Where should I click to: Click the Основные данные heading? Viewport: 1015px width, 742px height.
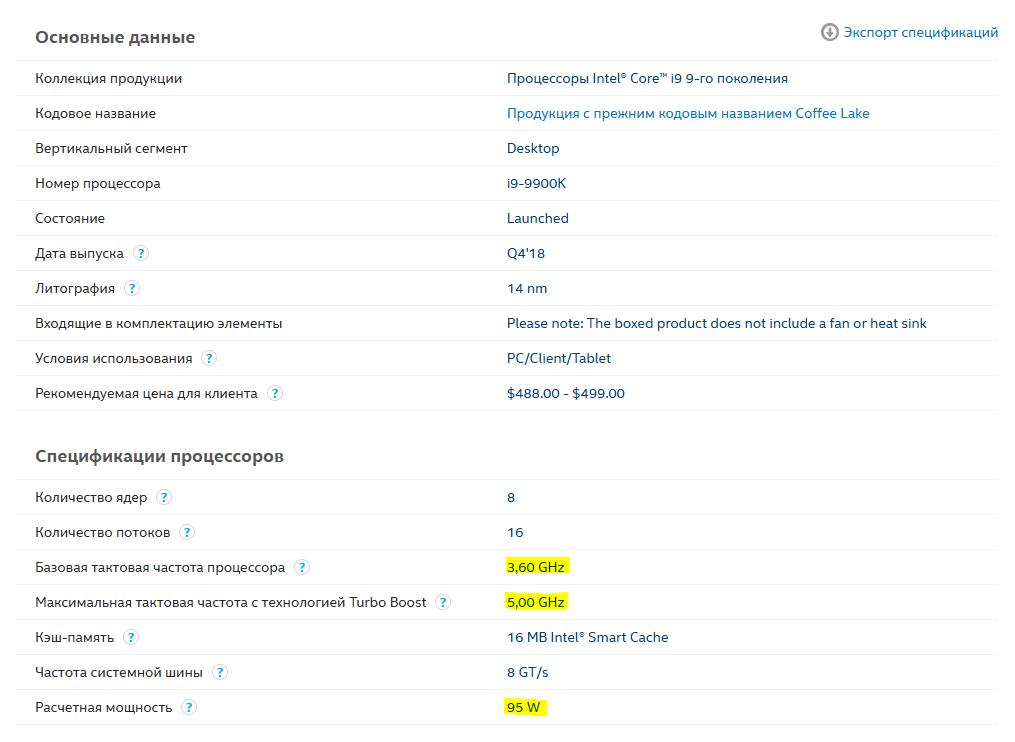tap(115, 37)
